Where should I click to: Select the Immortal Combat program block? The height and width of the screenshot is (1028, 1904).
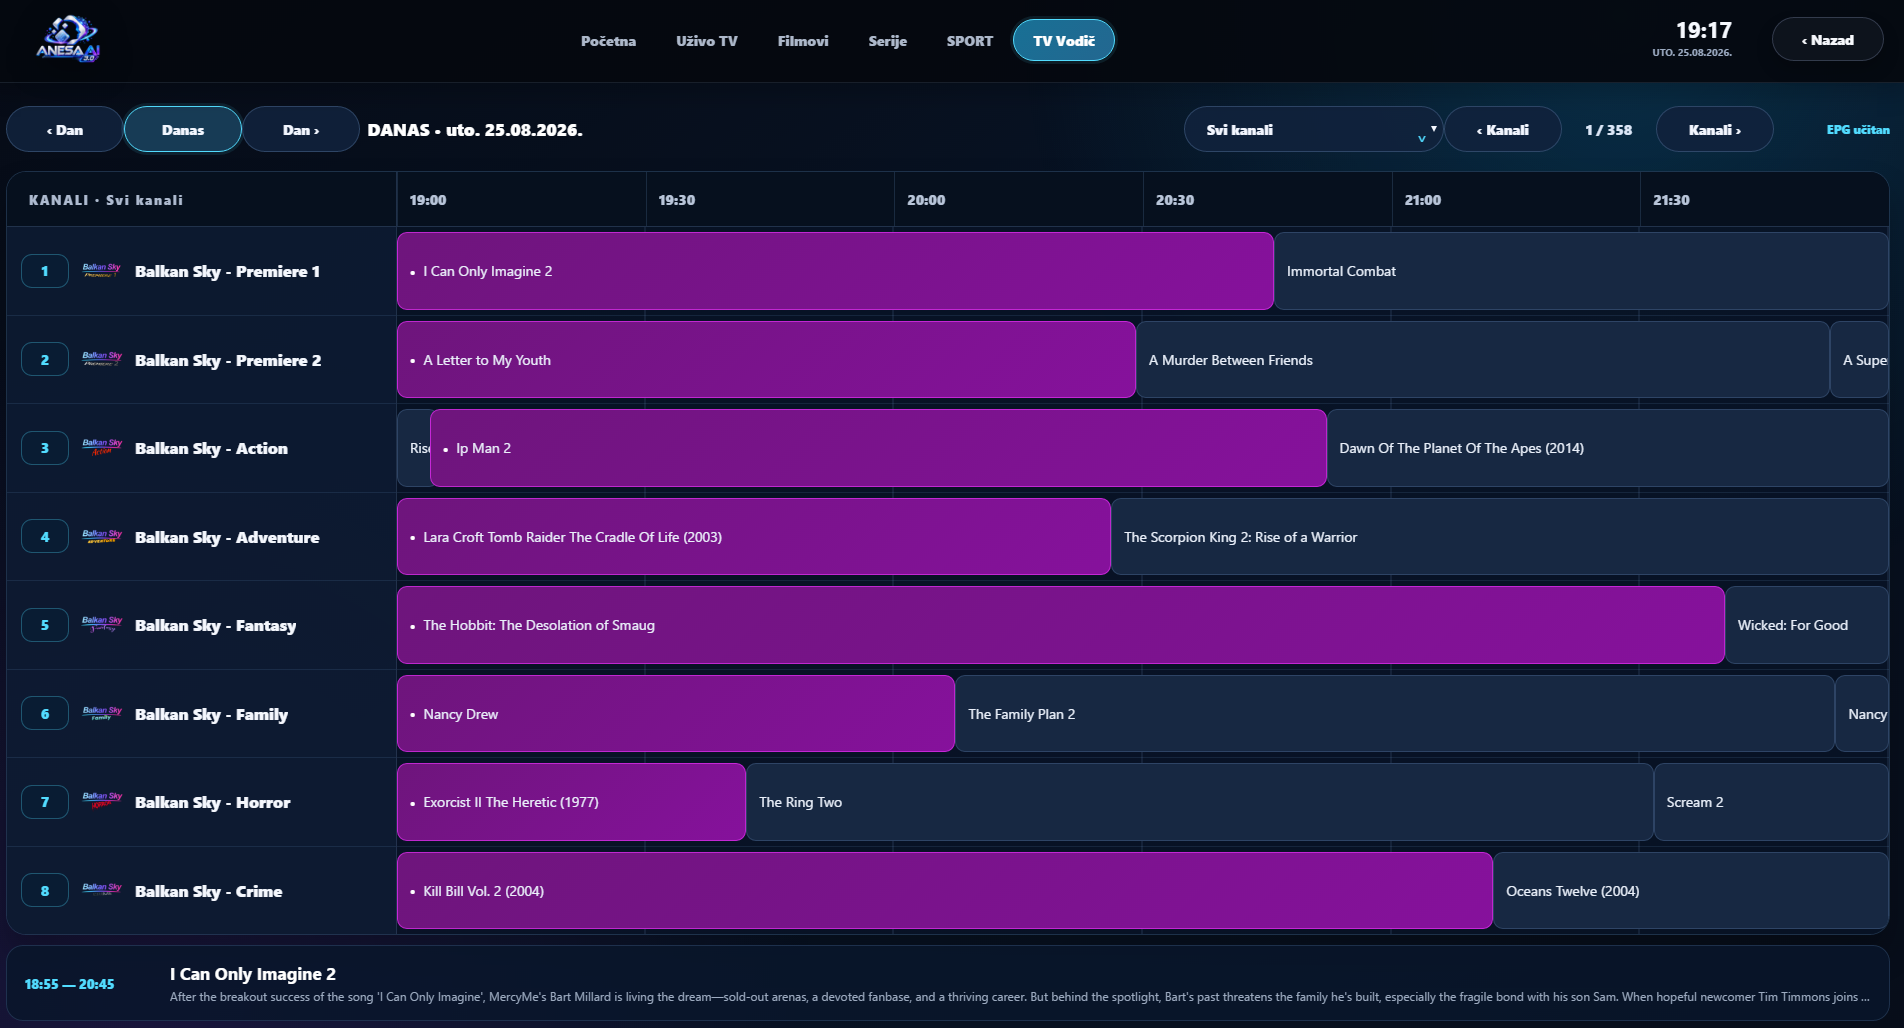(x=1581, y=271)
